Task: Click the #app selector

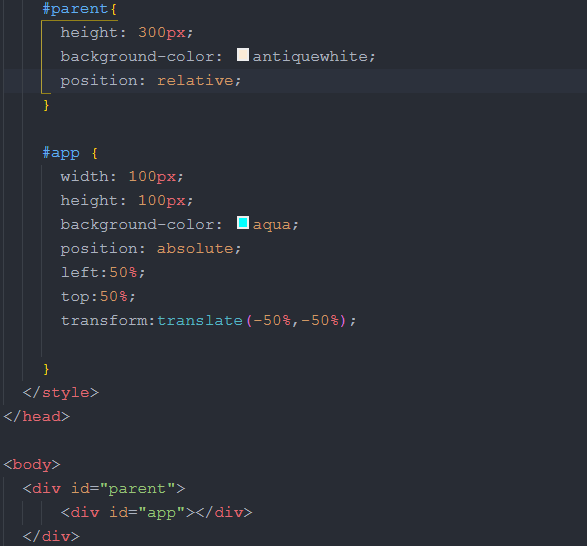Action: tap(61, 153)
